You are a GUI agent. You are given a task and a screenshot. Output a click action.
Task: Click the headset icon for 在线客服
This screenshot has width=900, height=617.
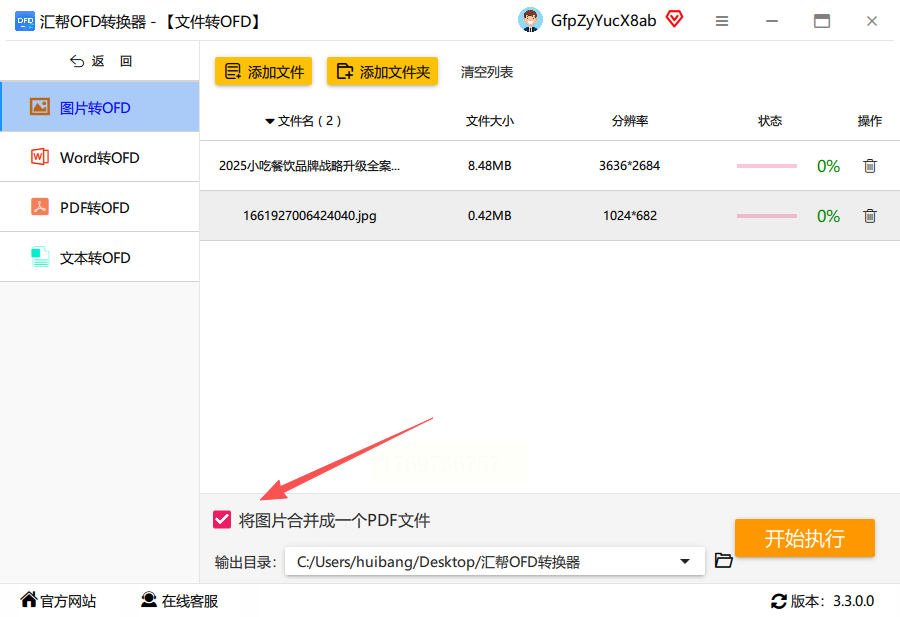pos(149,600)
